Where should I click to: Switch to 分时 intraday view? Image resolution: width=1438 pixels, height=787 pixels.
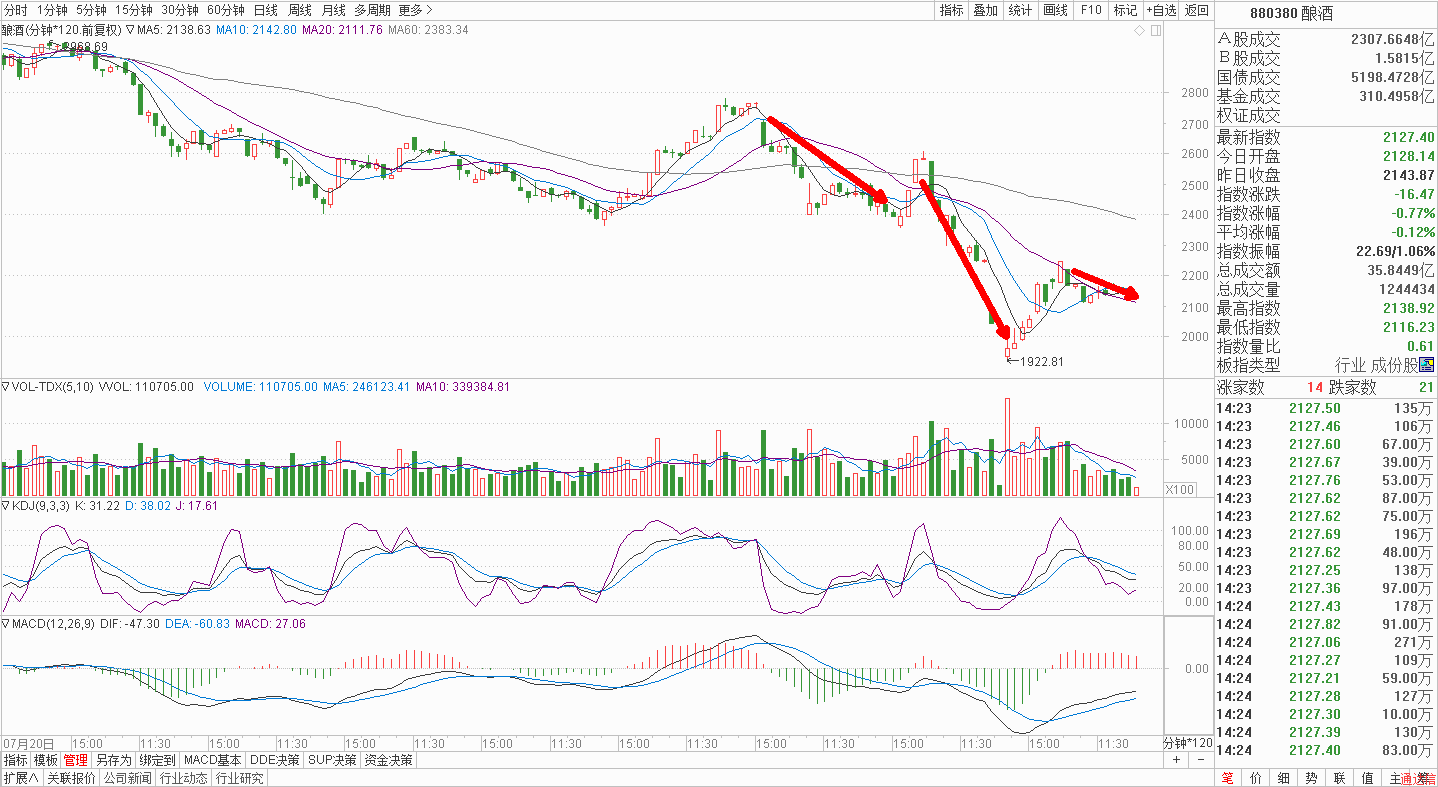pyautogui.click(x=15, y=10)
